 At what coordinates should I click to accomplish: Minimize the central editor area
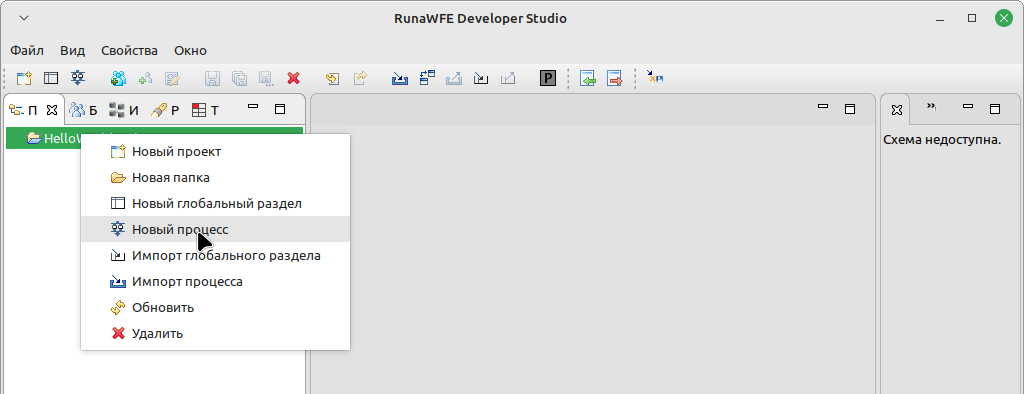824,107
